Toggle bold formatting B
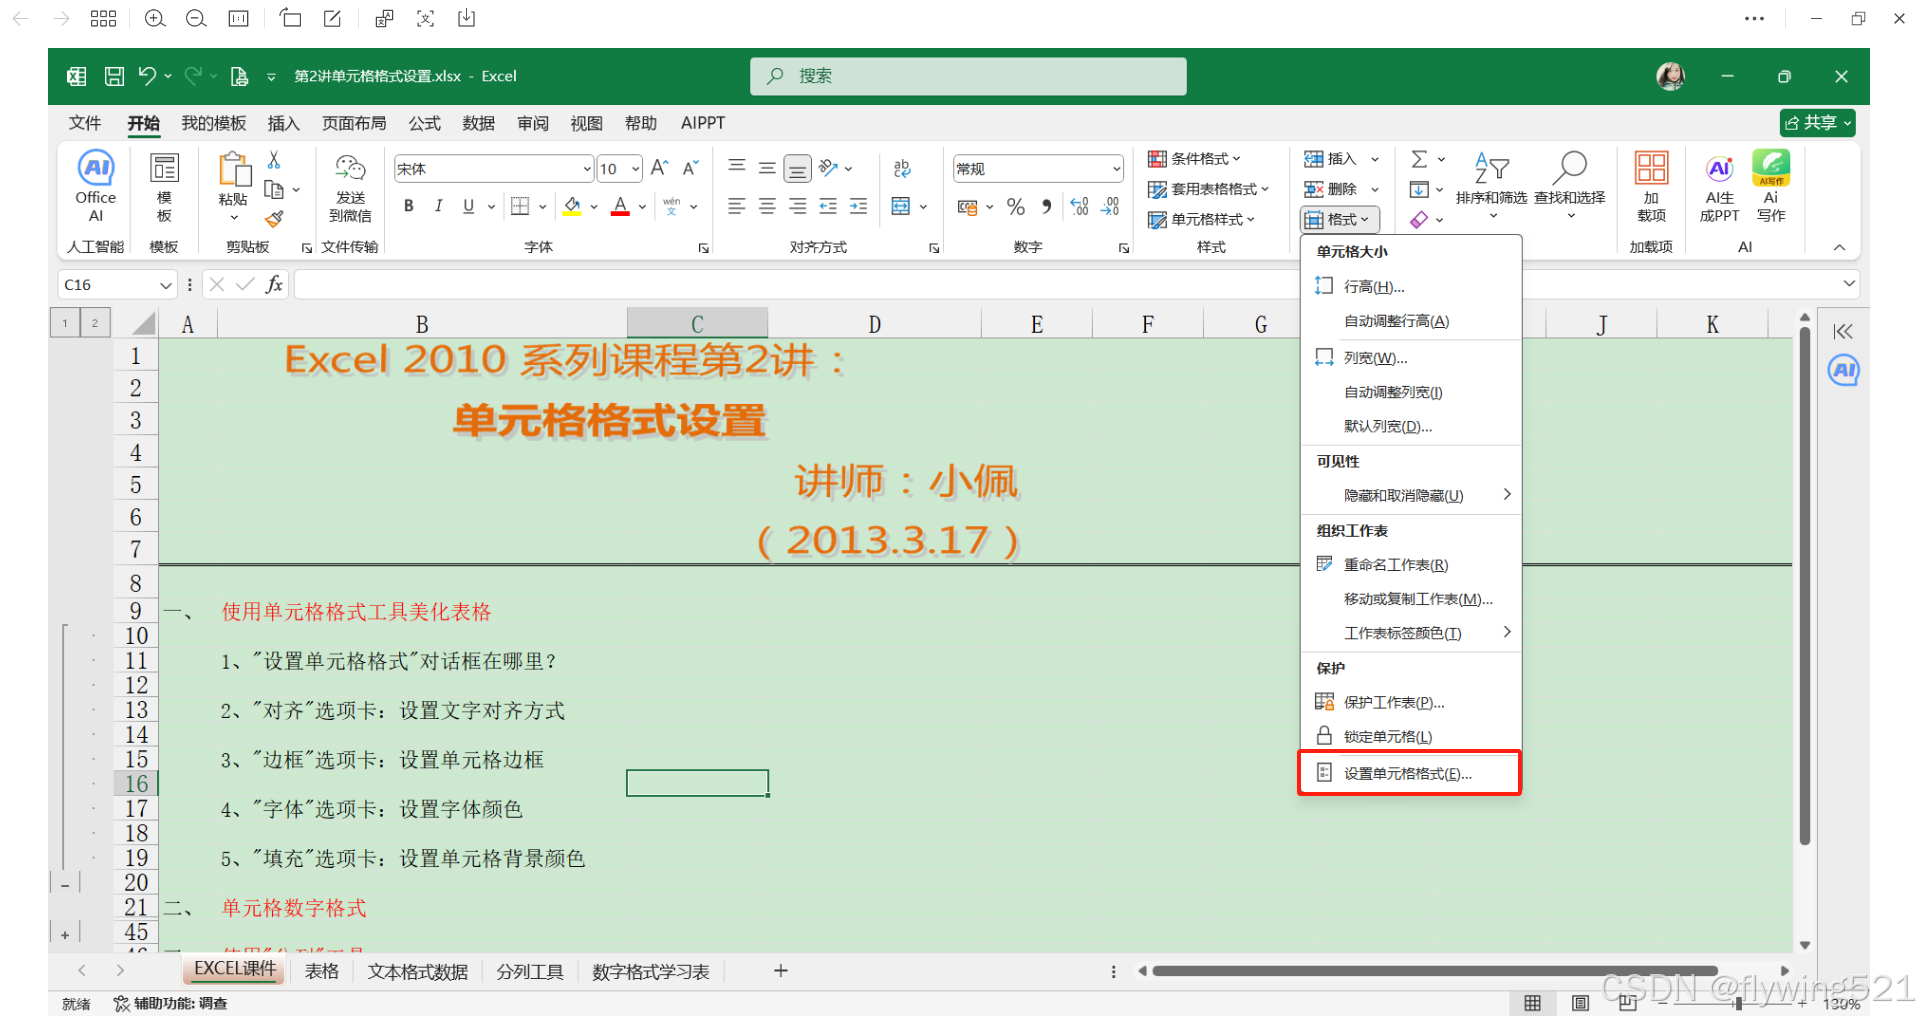 click(x=408, y=206)
